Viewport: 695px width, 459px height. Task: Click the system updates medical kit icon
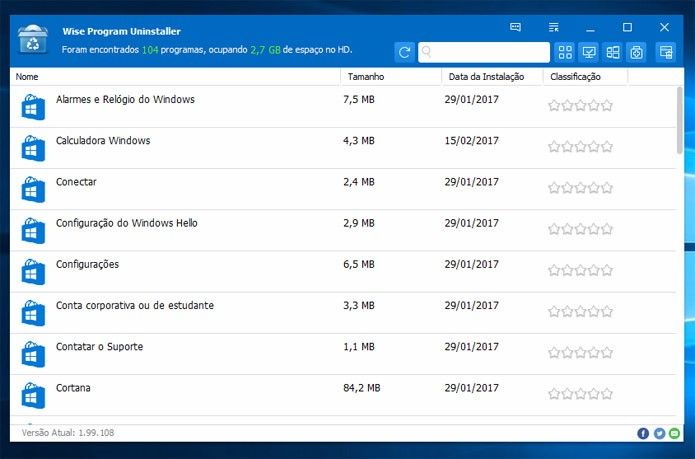(x=636, y=52)
